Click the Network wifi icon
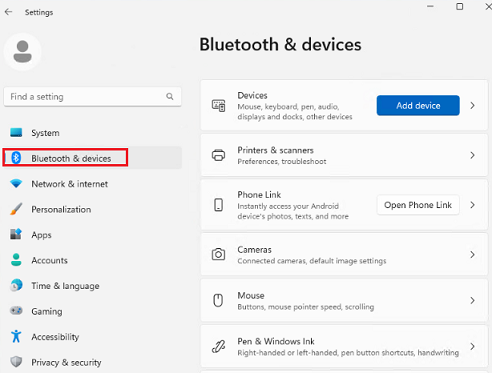The image size is (492, 373). 16,183
